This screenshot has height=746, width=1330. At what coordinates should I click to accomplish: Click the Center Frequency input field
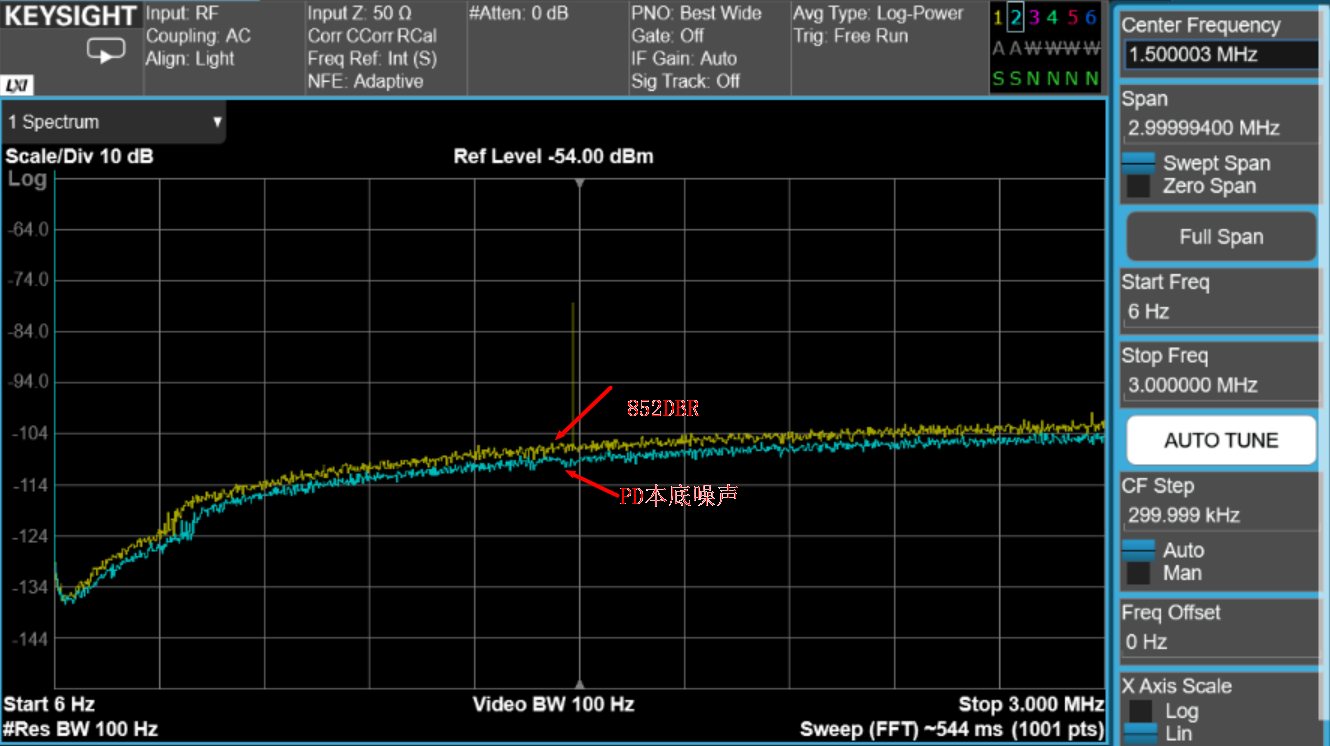click(x=1220, y=55)
